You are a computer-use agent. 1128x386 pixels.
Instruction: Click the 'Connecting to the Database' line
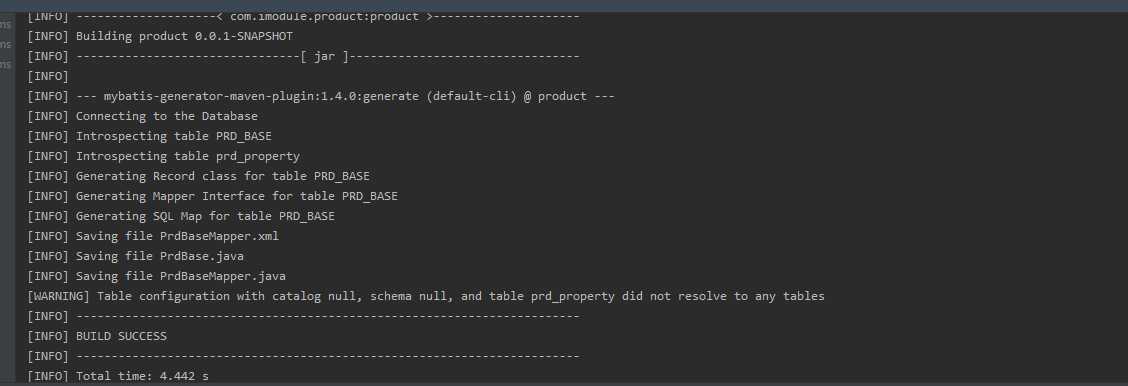142,116
